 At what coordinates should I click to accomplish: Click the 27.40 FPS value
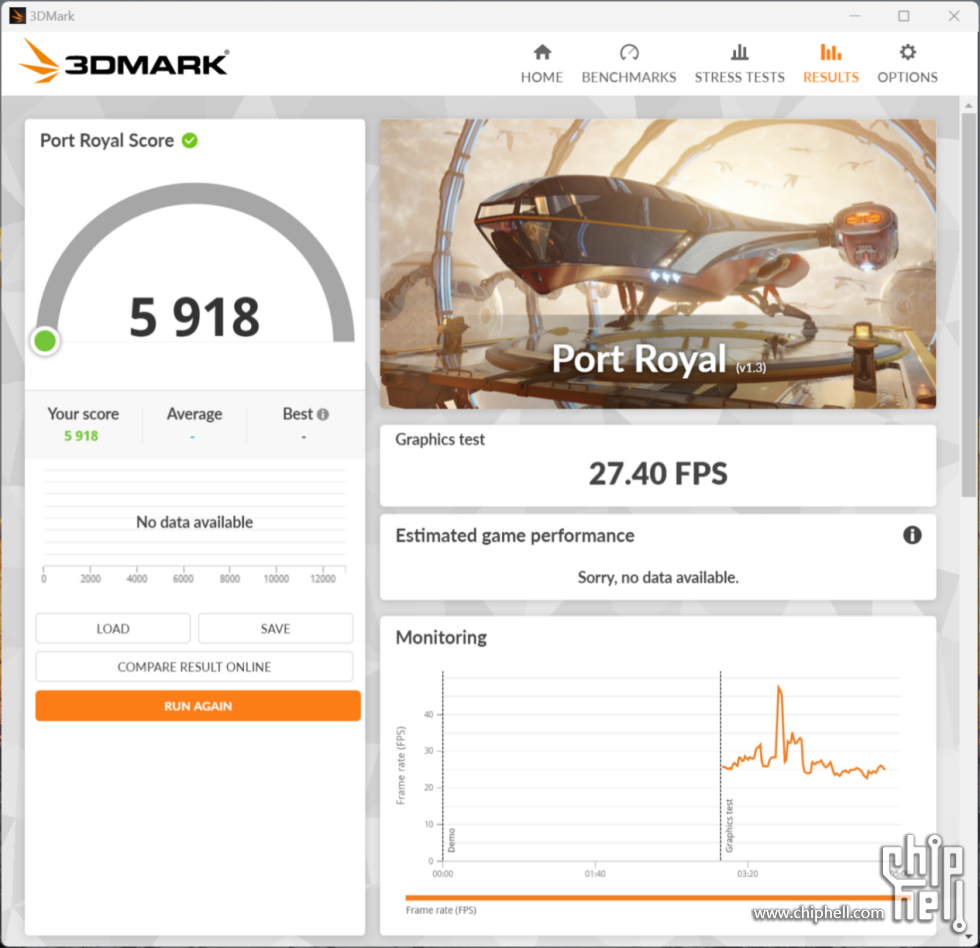(658, 474)
